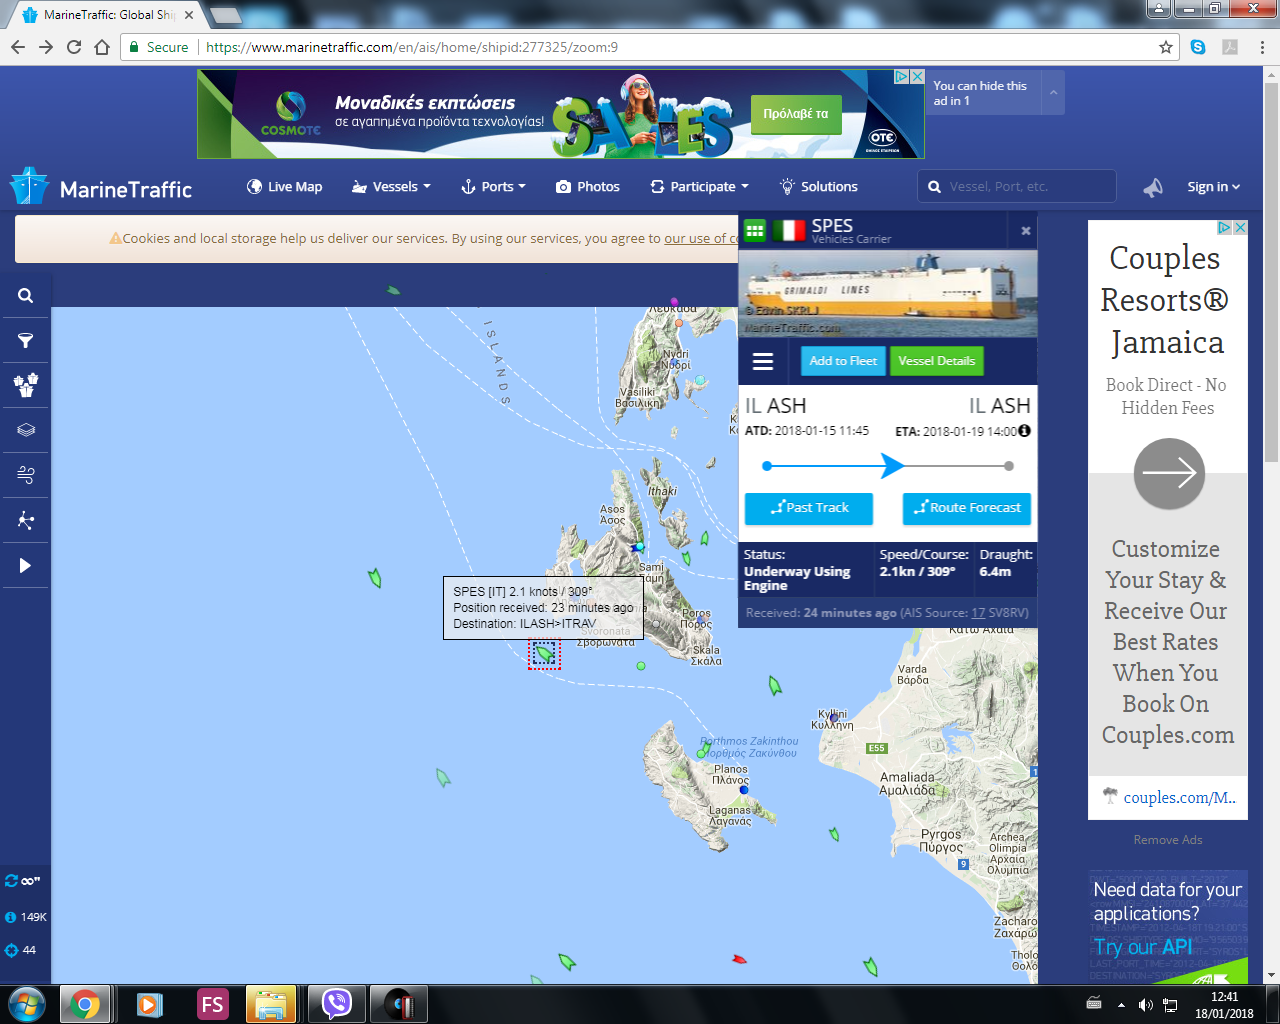
Task: Open the map search tool in the left sidebar
Action: (26, 295)
